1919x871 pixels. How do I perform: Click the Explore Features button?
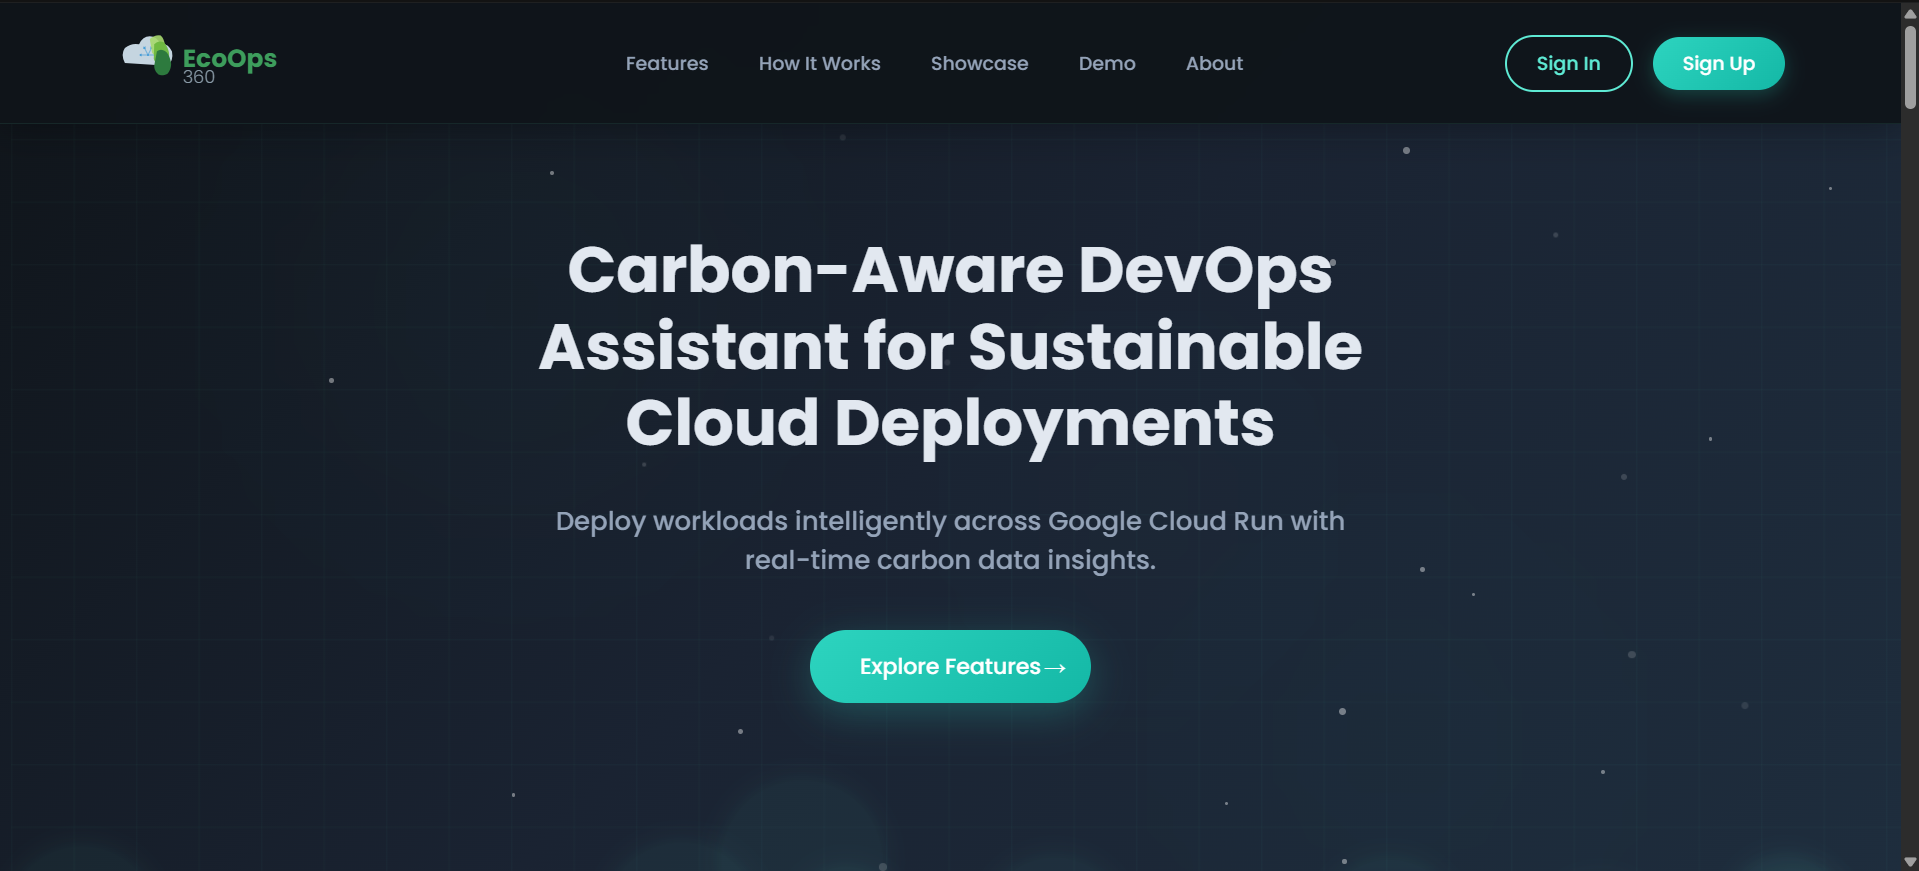950,666
